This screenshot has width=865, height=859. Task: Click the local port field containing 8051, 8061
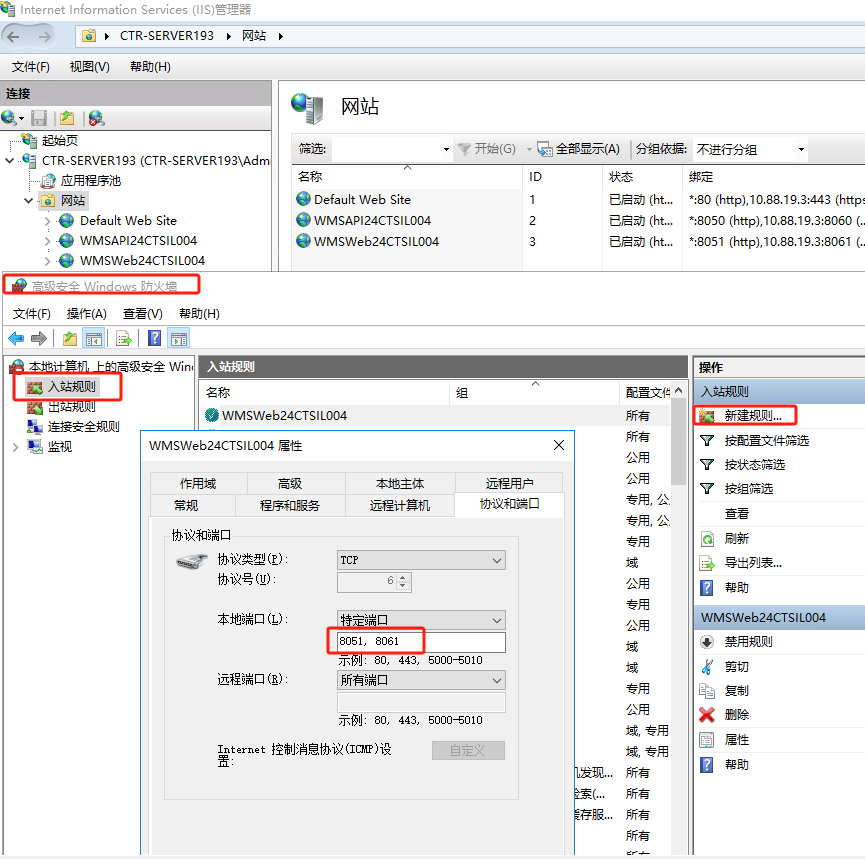[421, 642]
